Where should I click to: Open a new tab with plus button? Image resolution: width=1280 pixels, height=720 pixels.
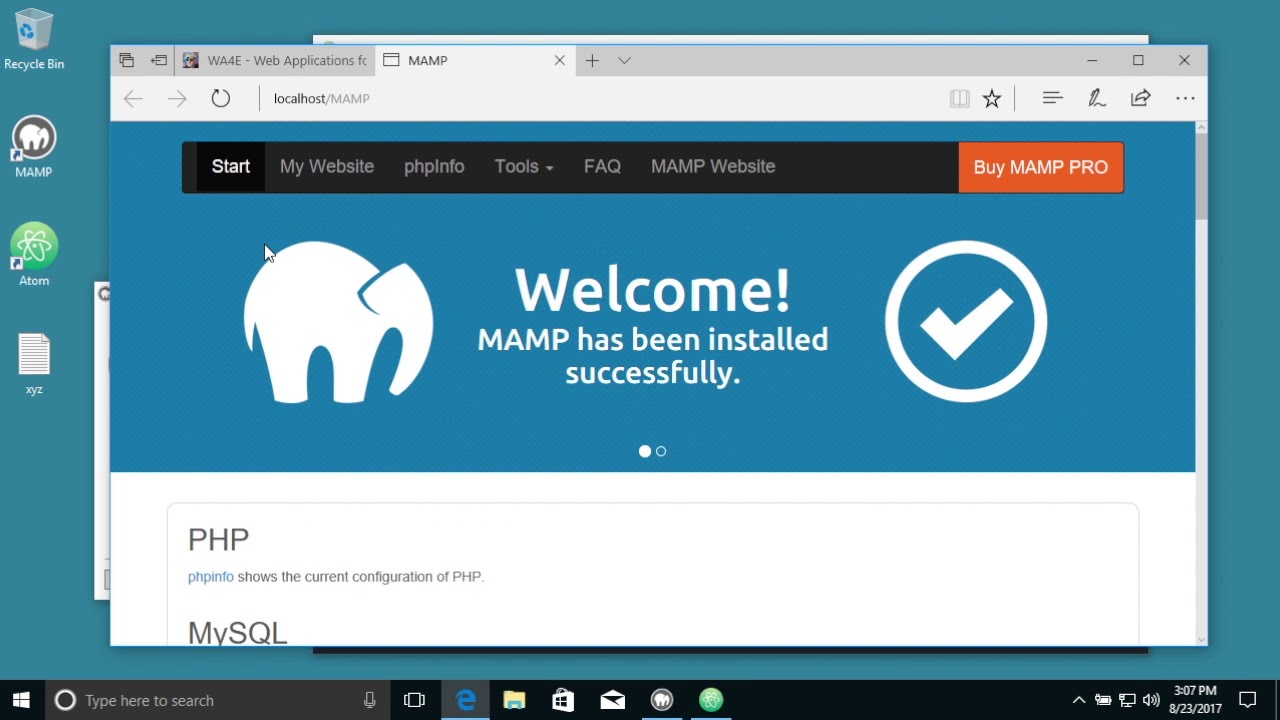click(592, 61)
